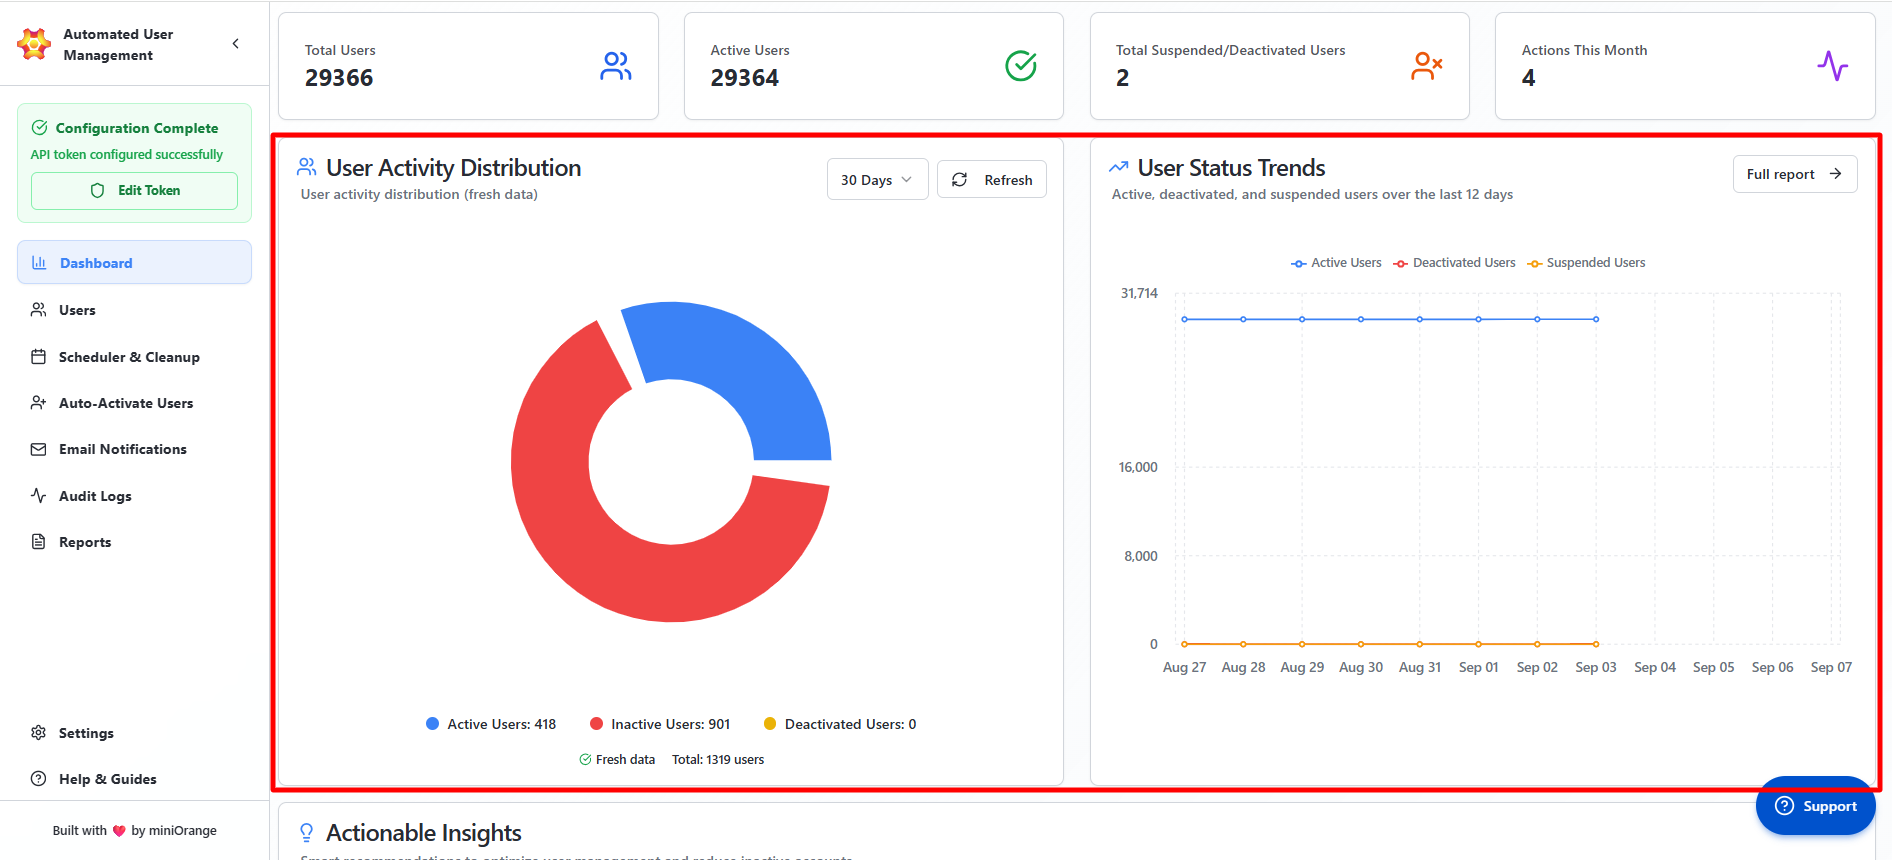Toggle the Deactivated Users line legend
The image size is (1892, 860).
coord(1454,263)
